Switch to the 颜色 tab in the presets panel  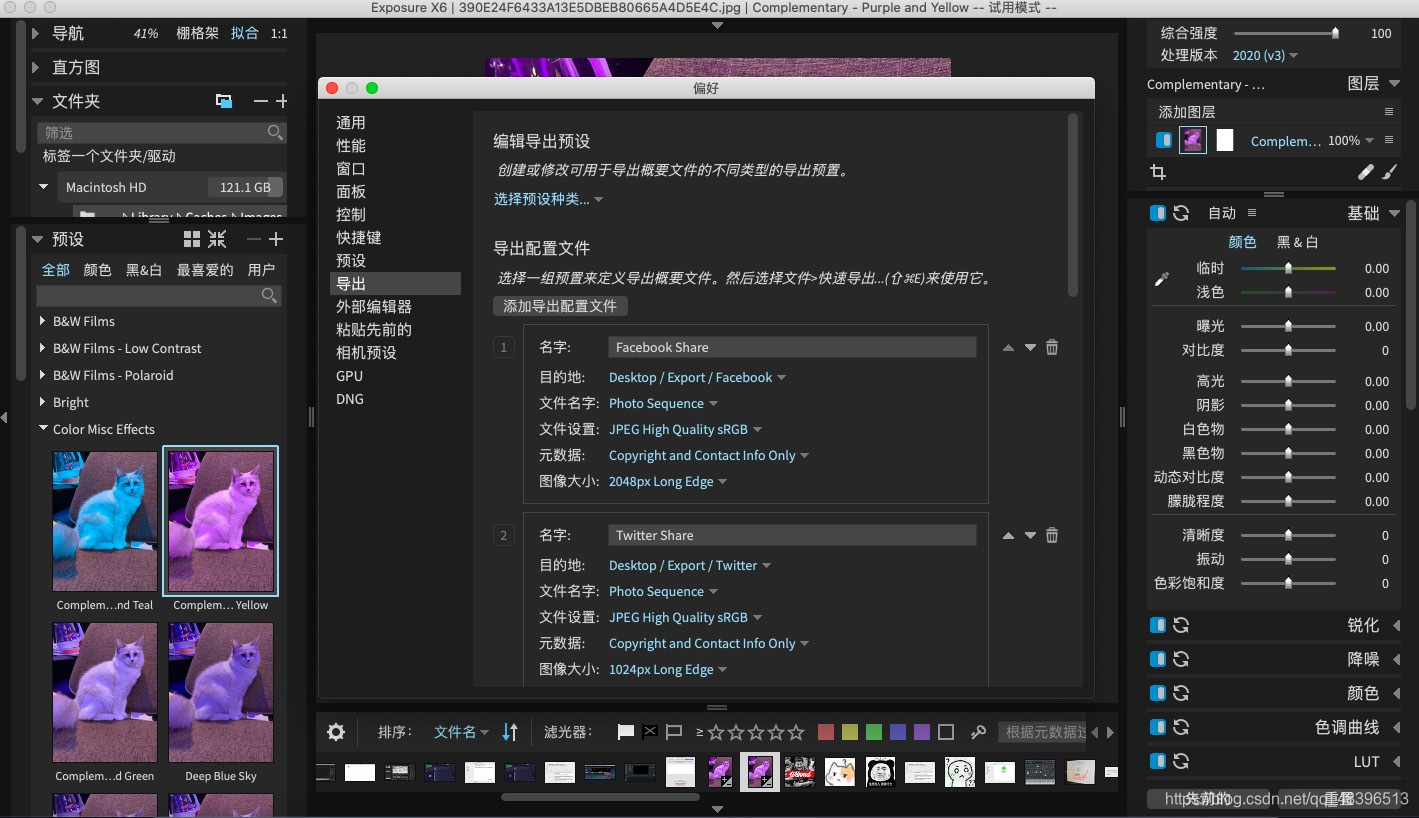tap(97, 268)
